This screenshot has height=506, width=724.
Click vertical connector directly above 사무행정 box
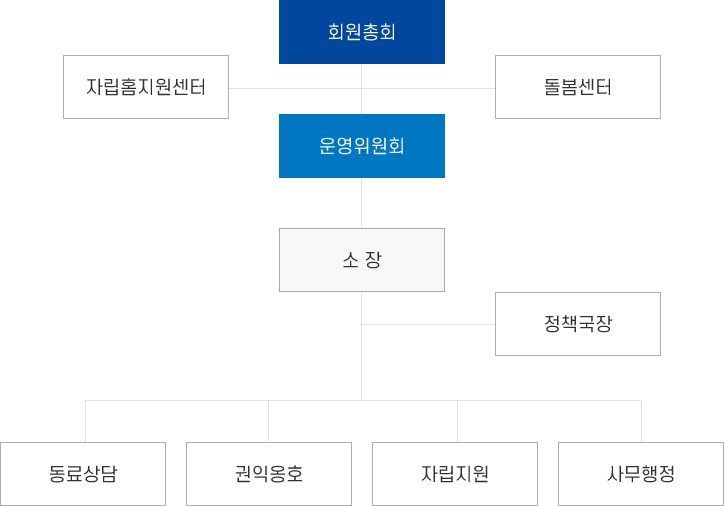point(641,421)
